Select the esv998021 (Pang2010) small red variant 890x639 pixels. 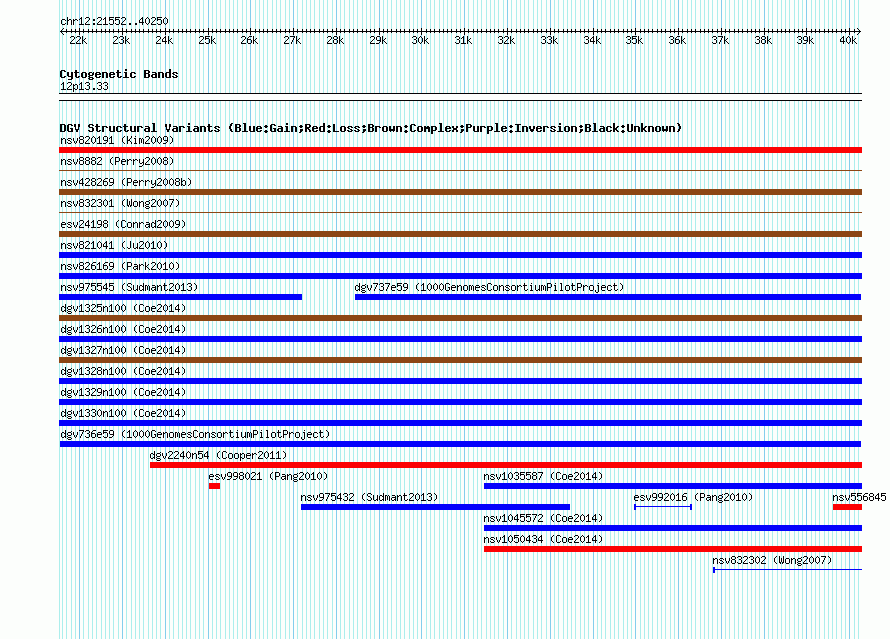(x=214, y=486)
